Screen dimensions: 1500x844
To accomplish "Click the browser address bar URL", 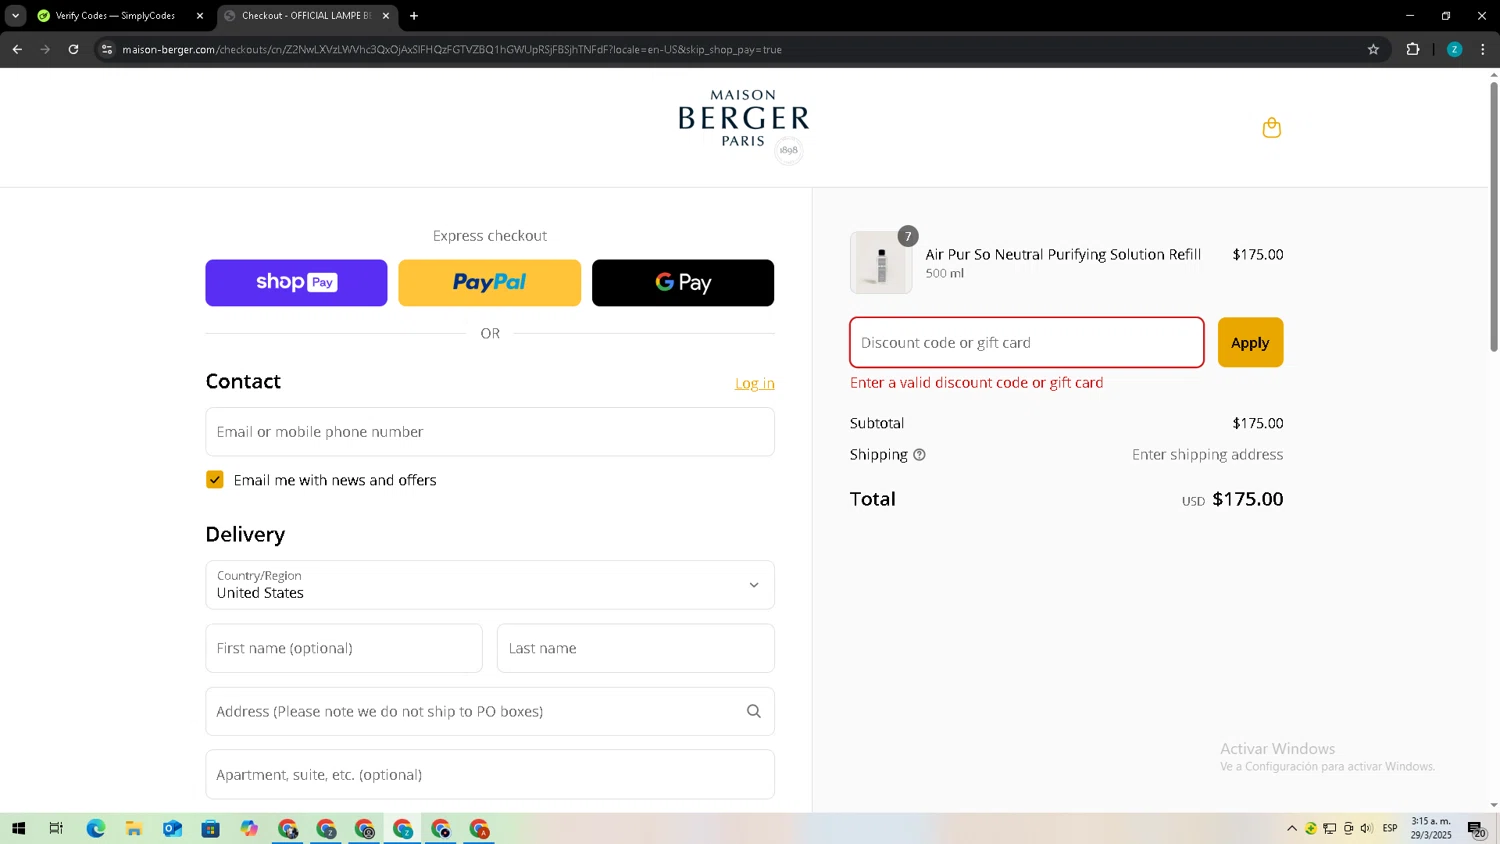I will (x=452, y=49).
